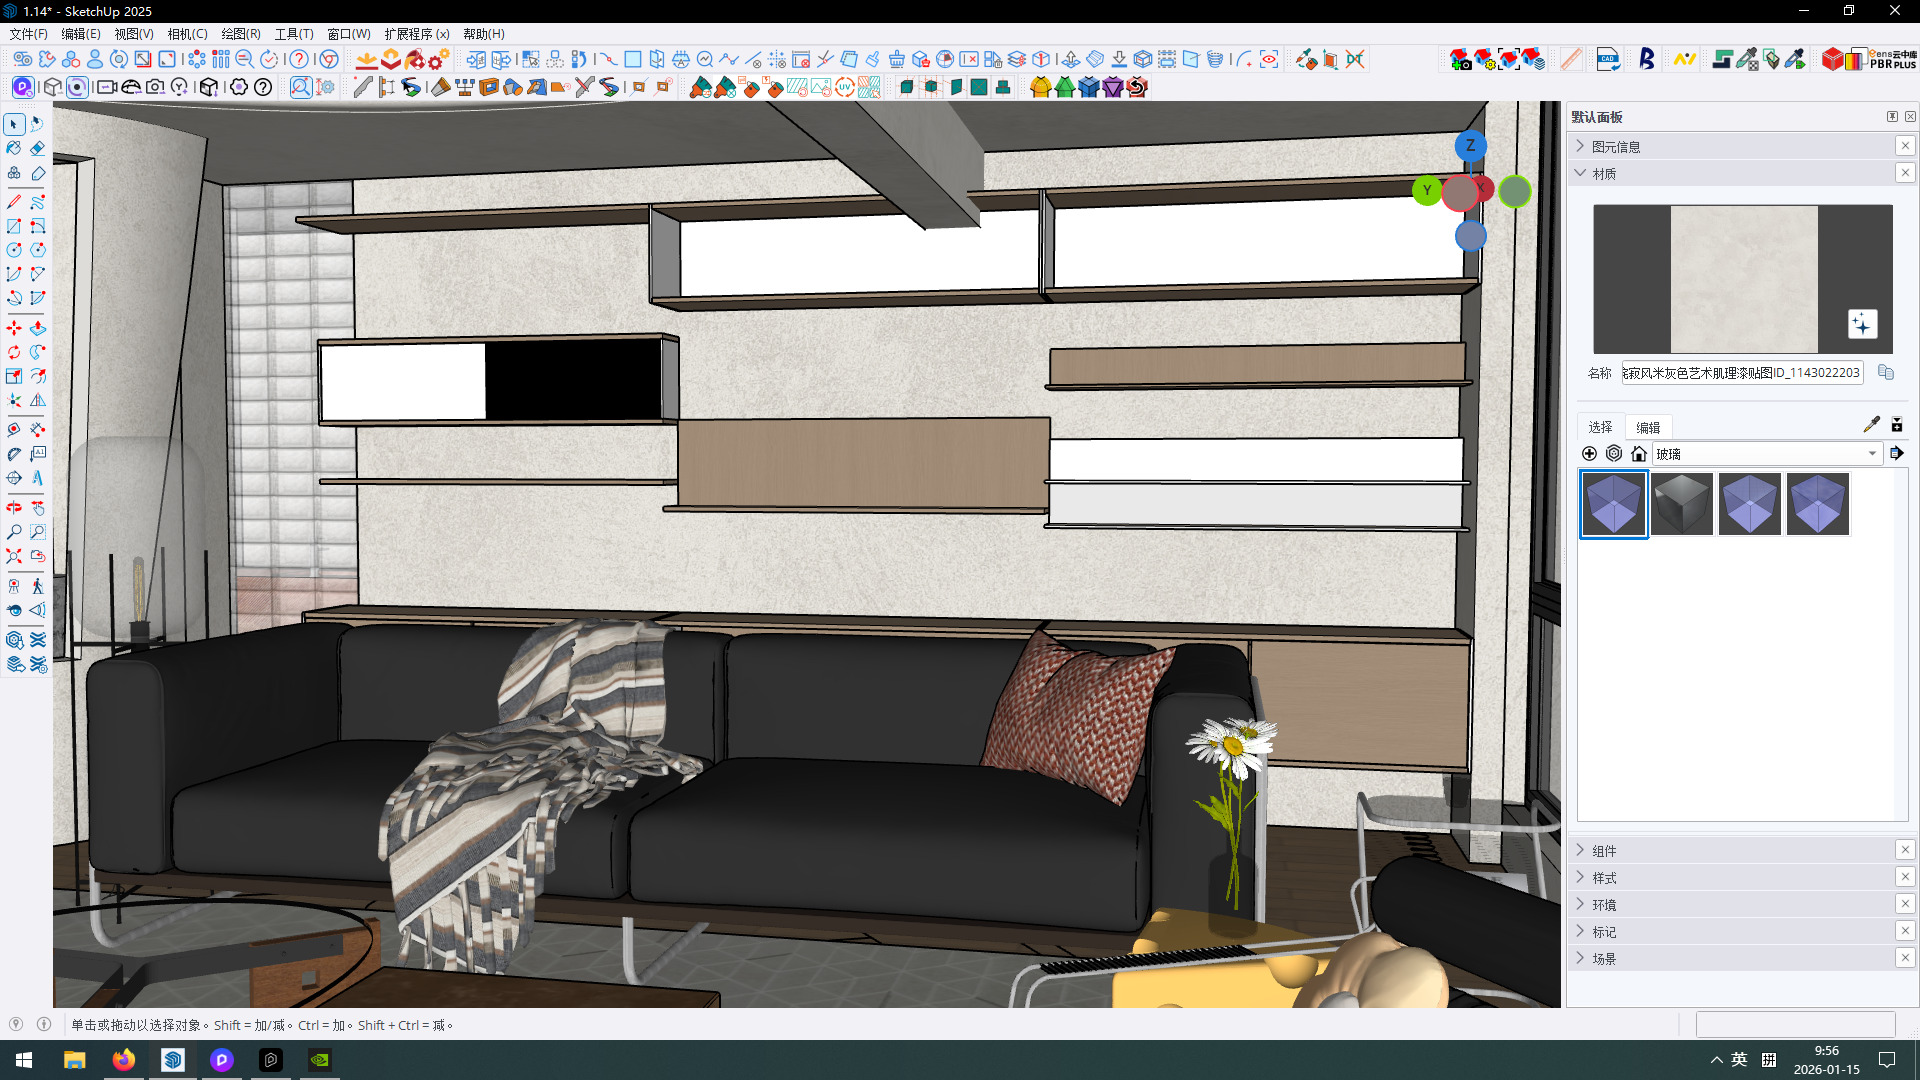Select the Rotate tool

(x=14, y=352)
